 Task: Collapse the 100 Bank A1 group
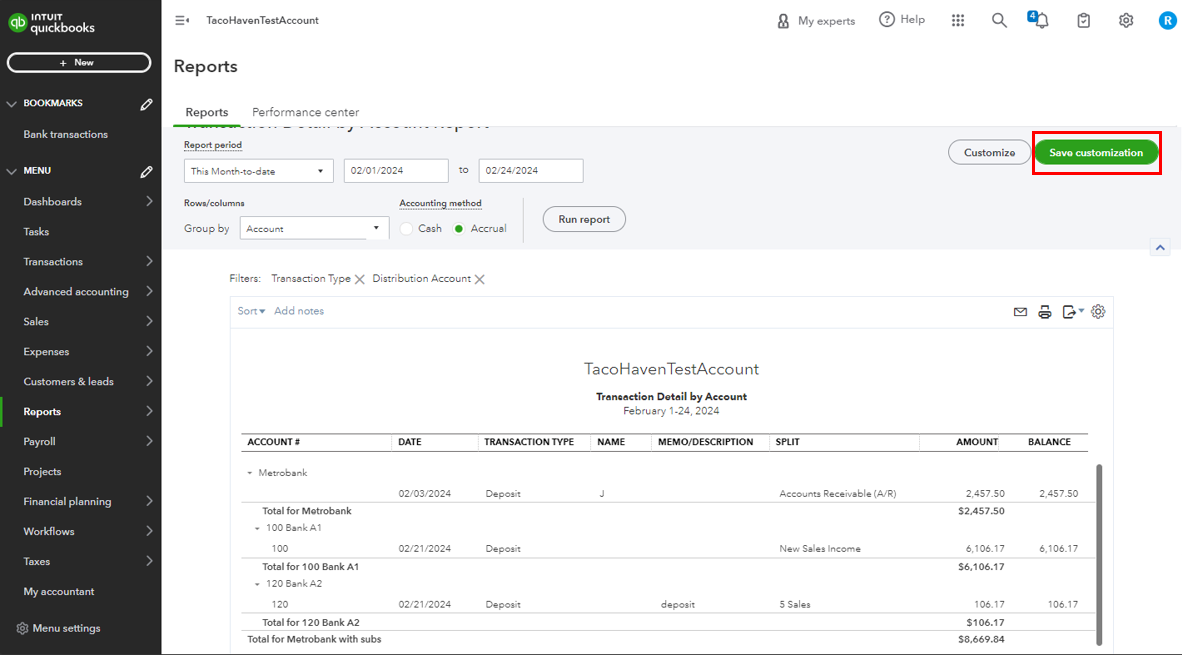[257, 529]
